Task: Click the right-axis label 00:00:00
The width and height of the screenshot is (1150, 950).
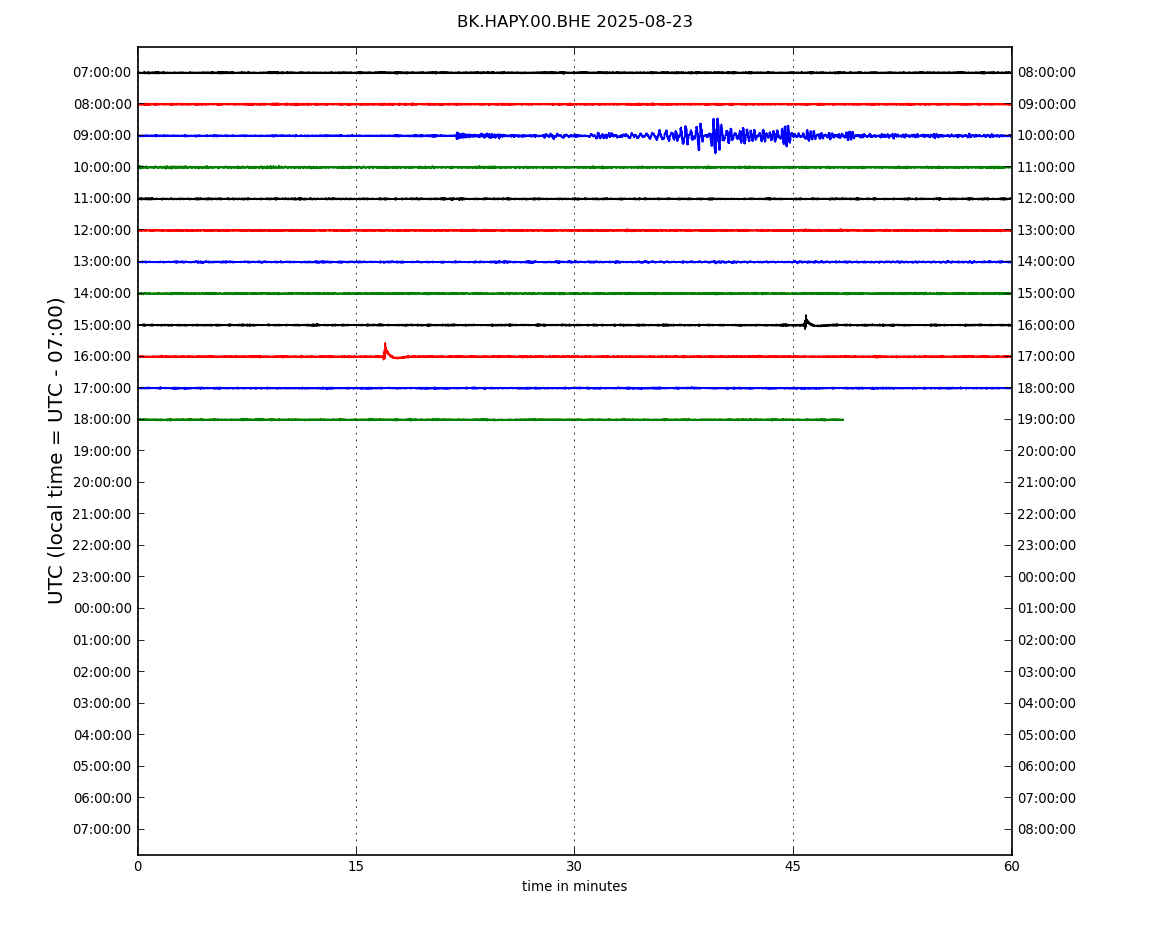Action: tap(1047, 577)
